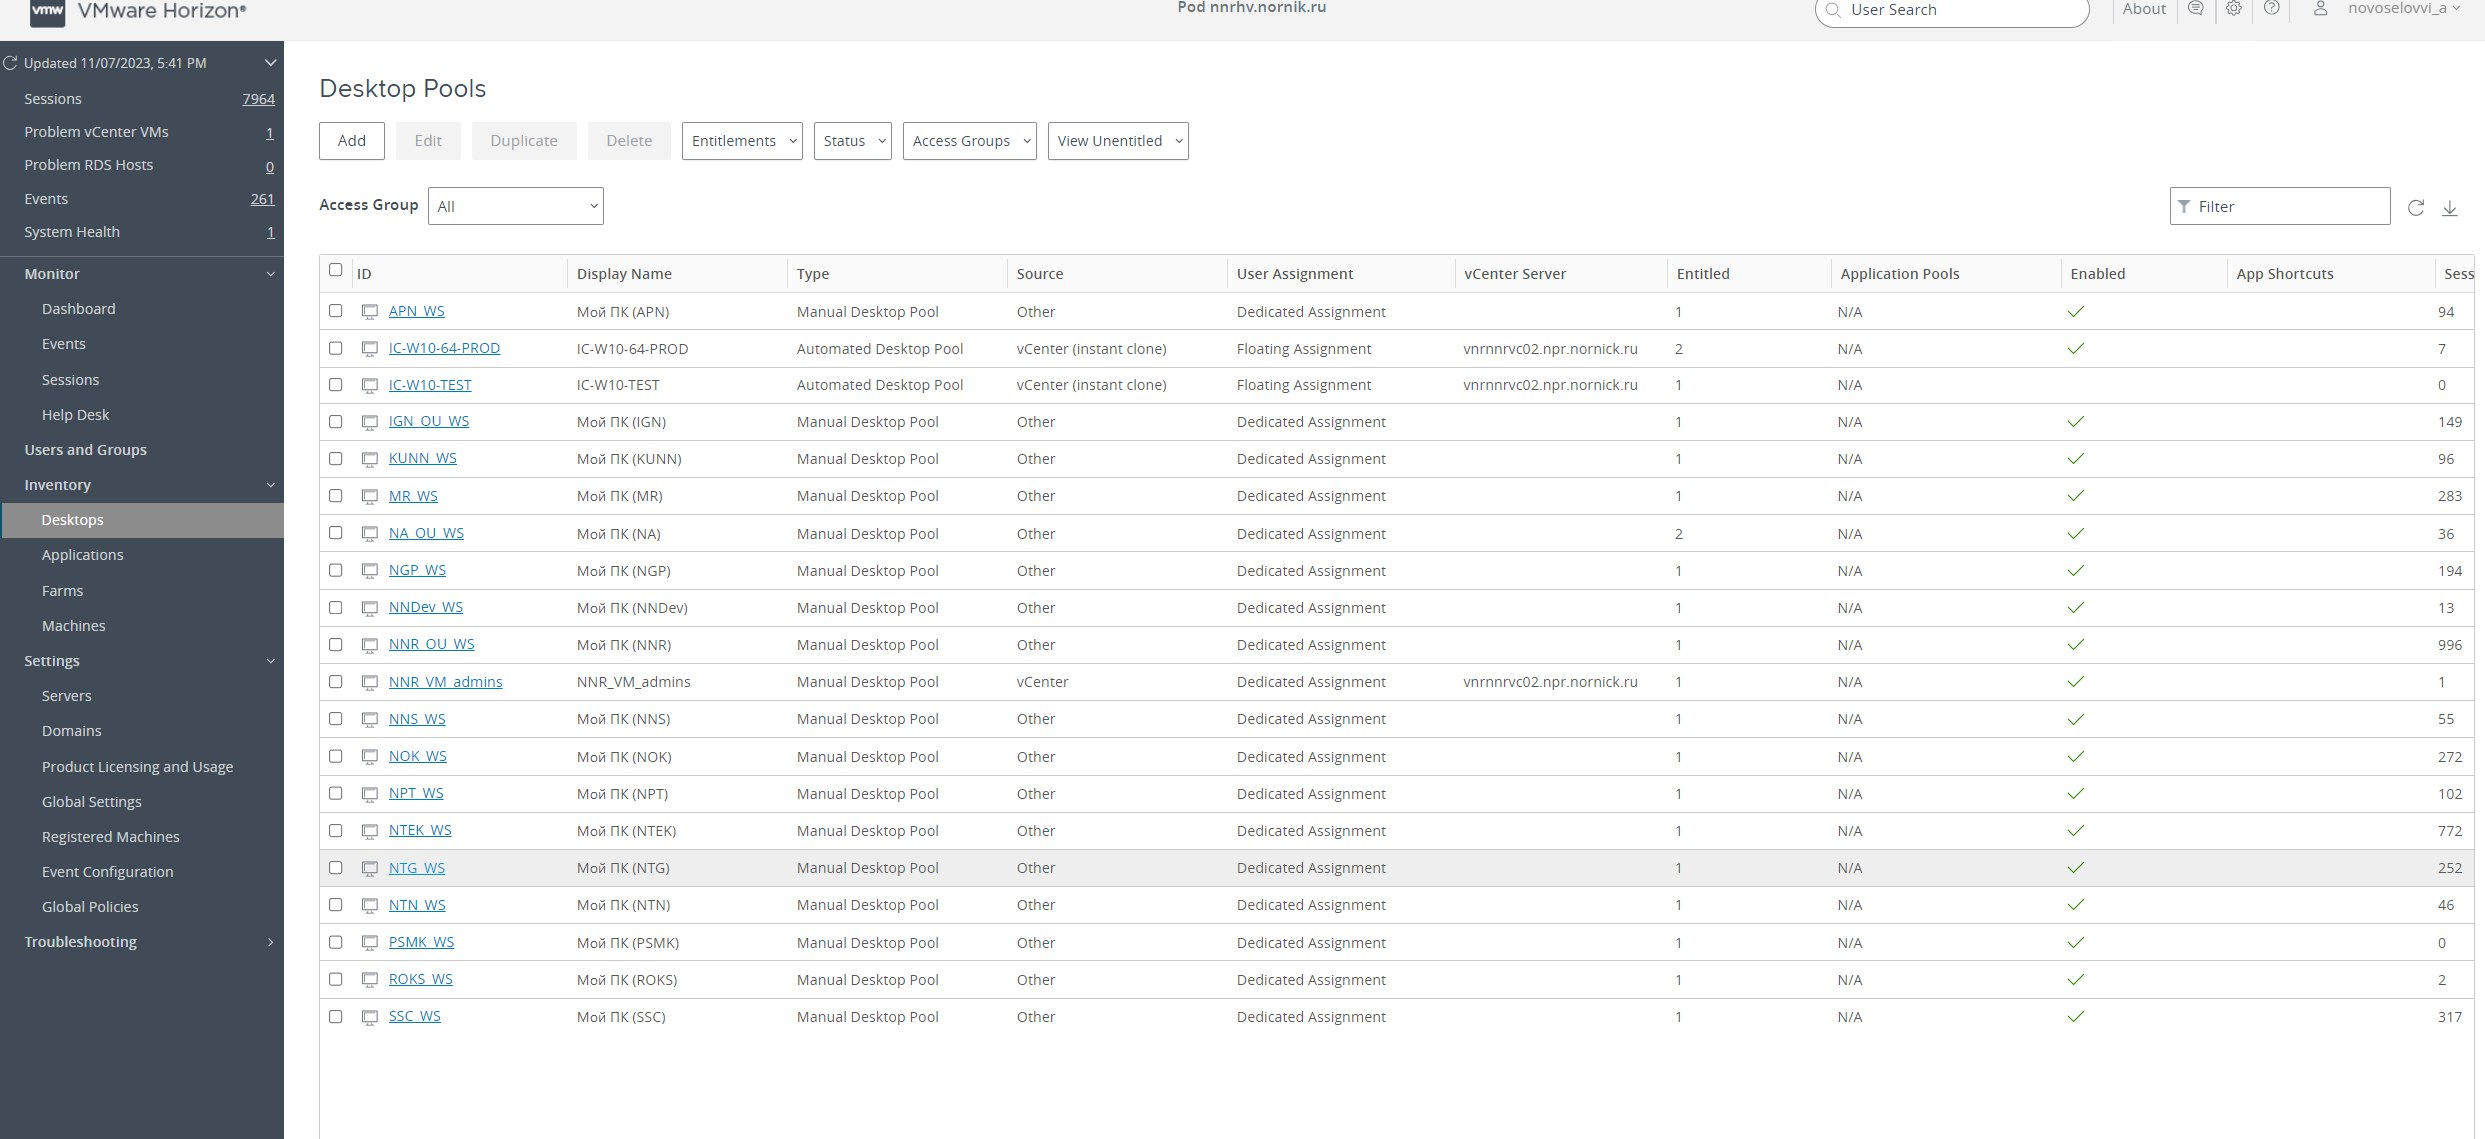The width and height of the screenshot is (2485, 1139).
Task: Toggle the select-all header checkbox
Action: [336, 270]
